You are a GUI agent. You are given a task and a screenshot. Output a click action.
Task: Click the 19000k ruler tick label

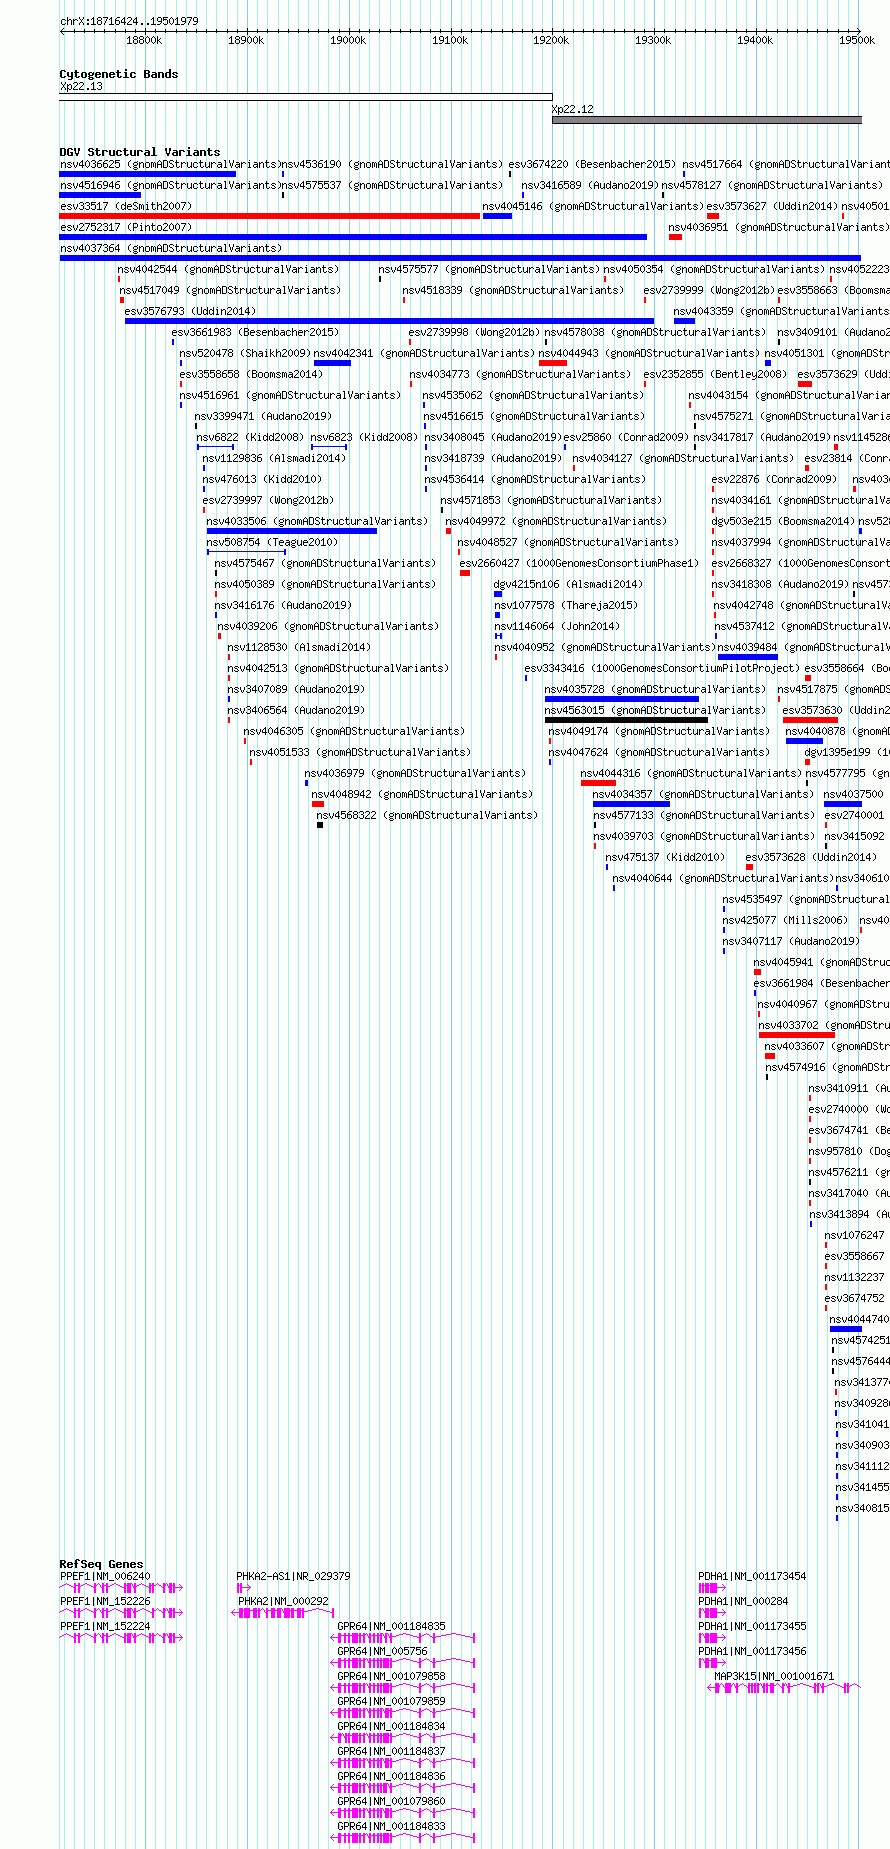[348, 40]
